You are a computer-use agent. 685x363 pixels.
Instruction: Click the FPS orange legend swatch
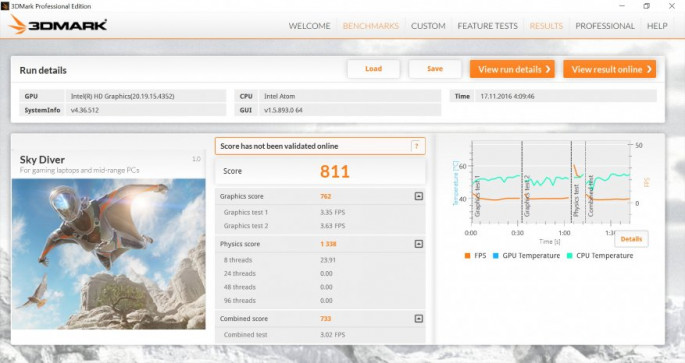tap(467, 256)
